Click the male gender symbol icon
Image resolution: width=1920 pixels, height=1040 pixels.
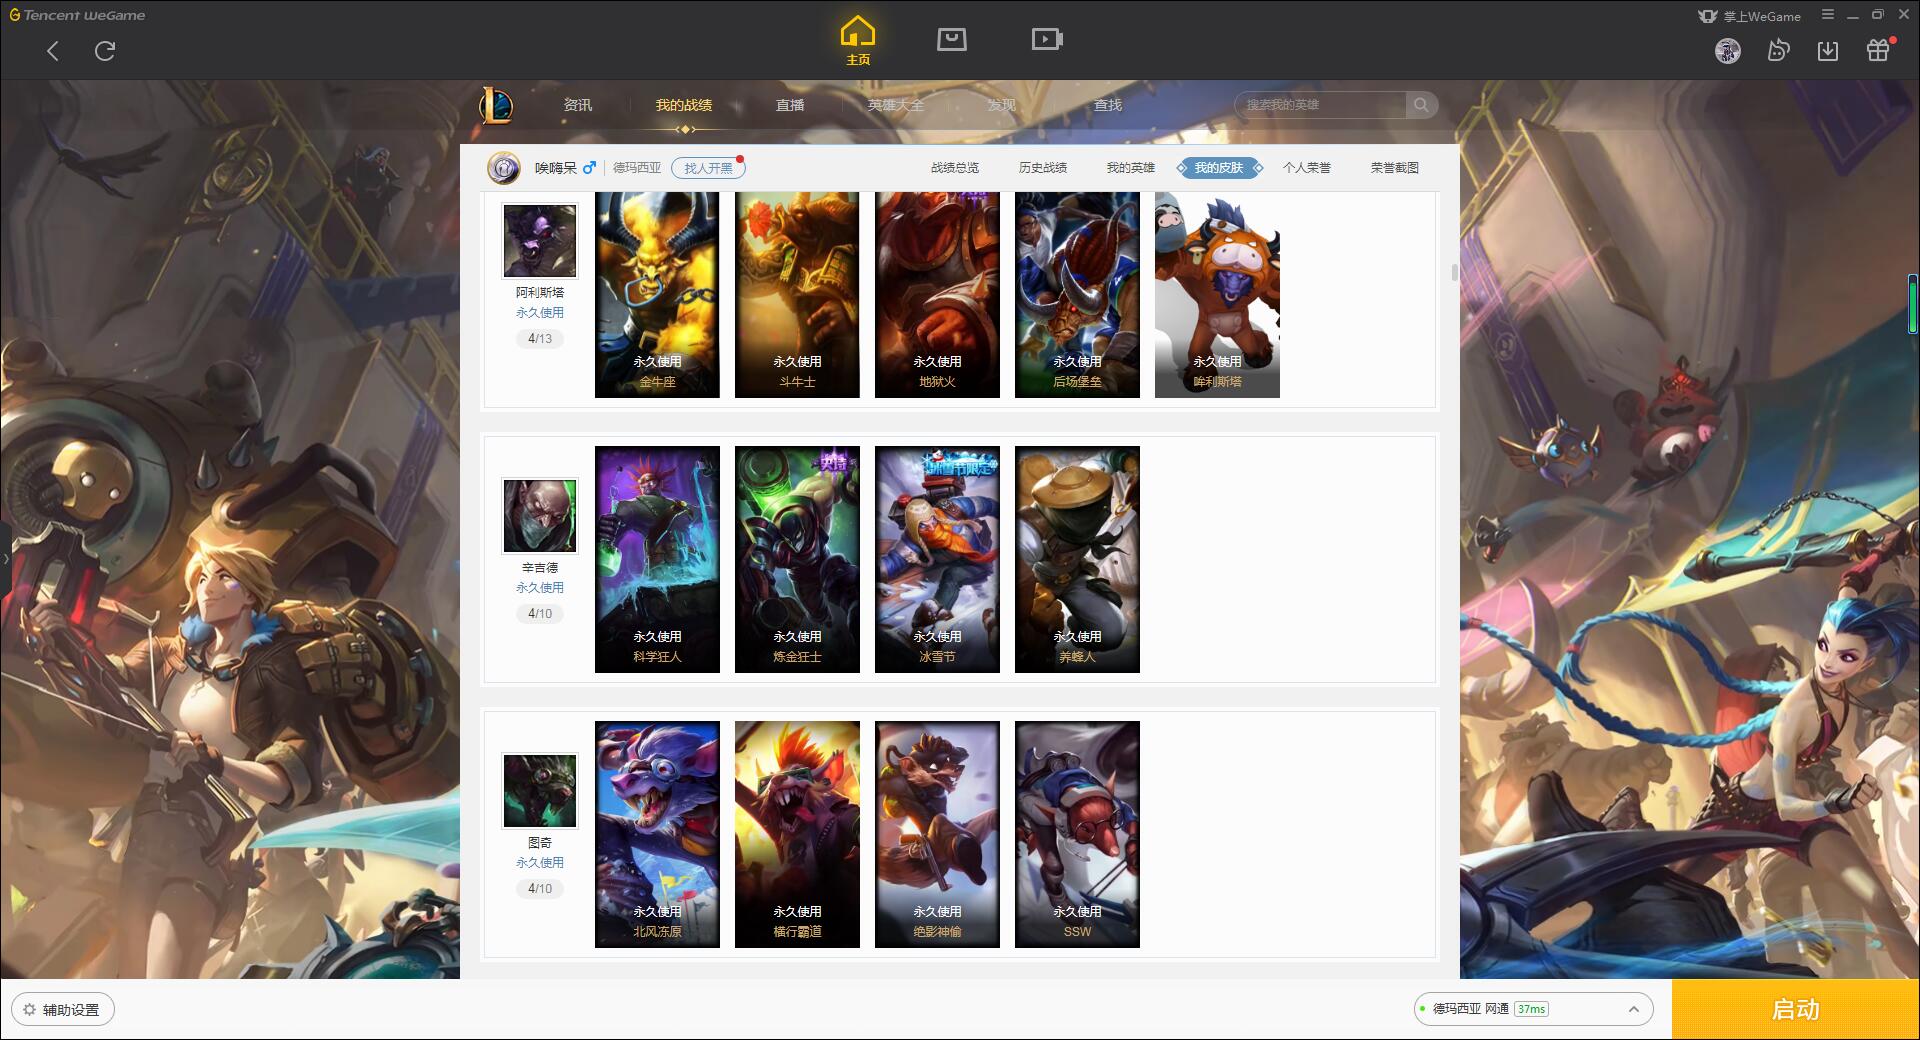pyautogui.click(x=589, y=168)
